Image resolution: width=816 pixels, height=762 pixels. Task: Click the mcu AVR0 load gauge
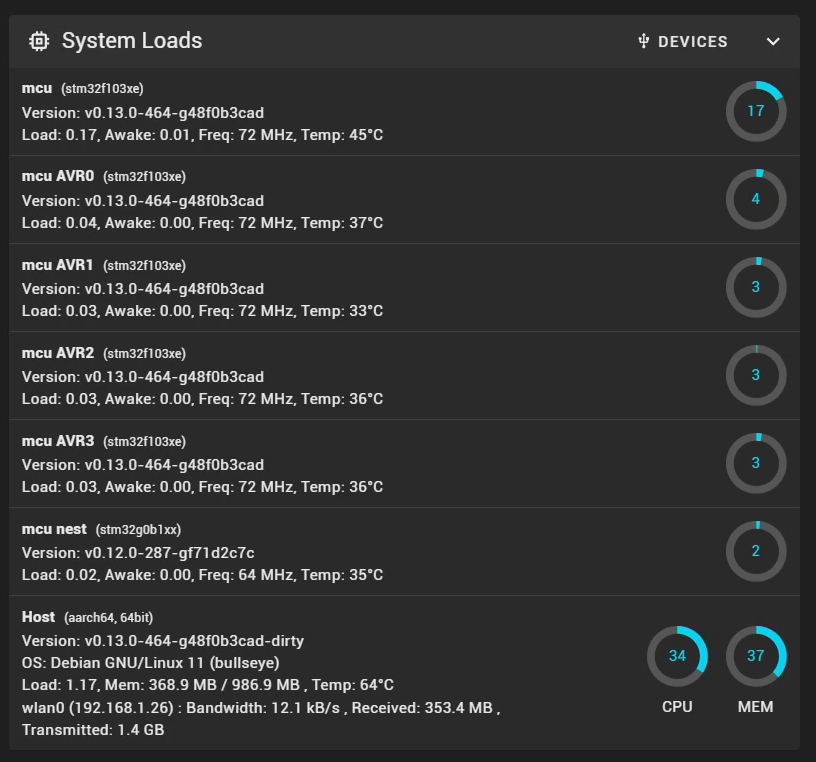click(755, 199)
